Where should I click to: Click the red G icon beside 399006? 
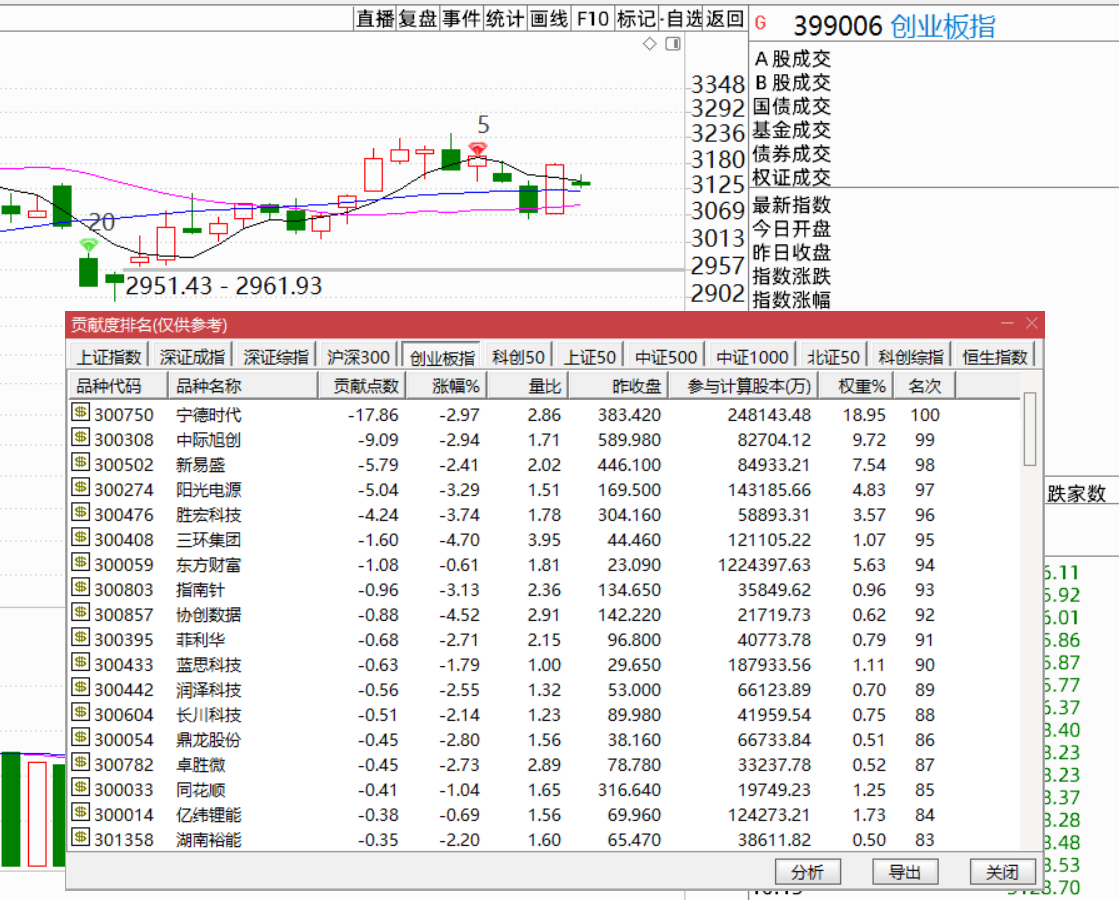(x=760, y=24)
